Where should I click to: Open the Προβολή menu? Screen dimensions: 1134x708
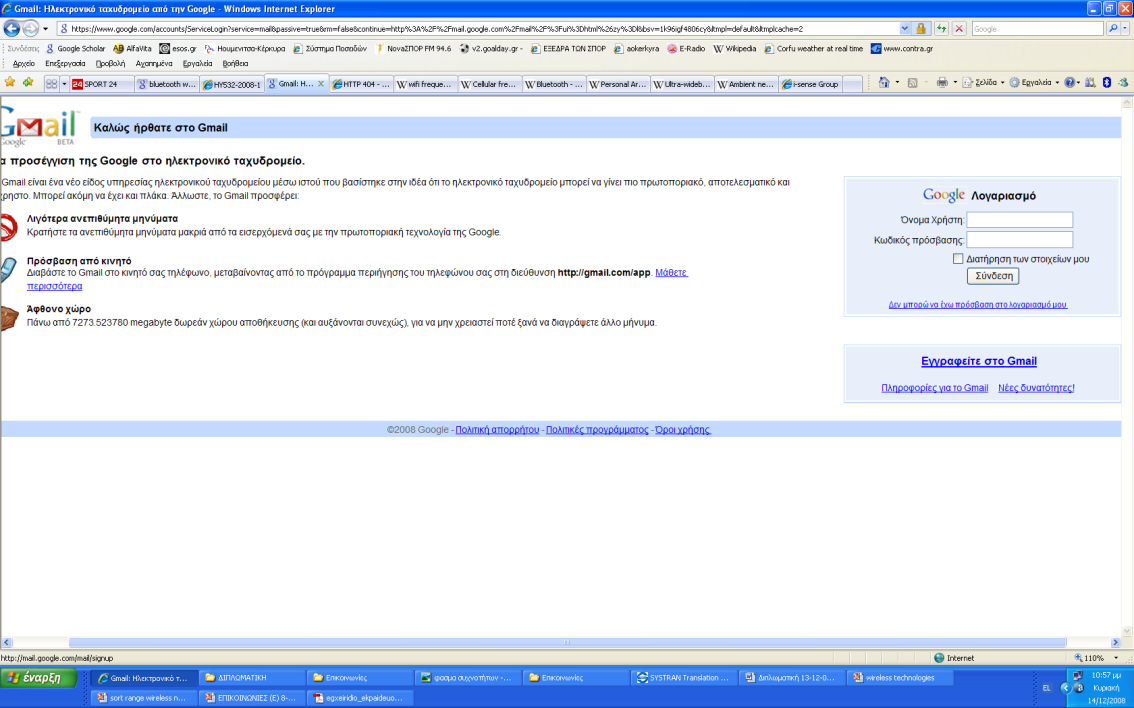(x=110, y=64)
